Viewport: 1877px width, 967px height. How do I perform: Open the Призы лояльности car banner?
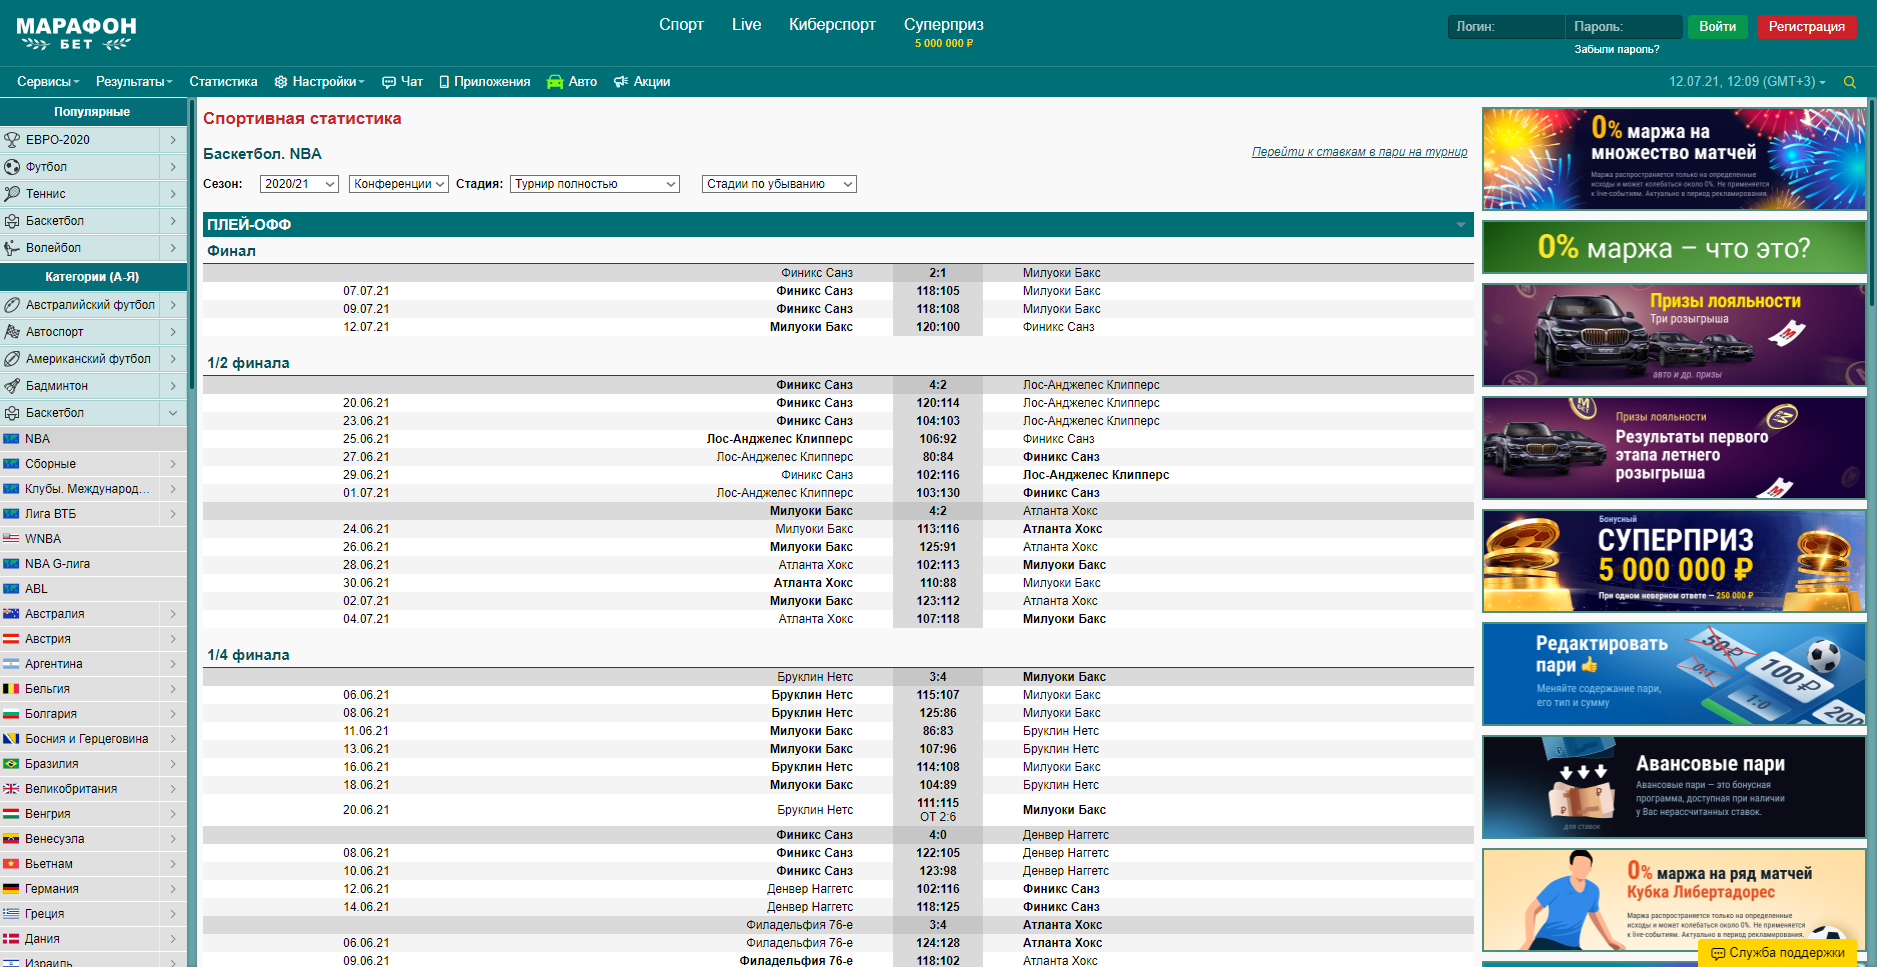point(1674,335)
